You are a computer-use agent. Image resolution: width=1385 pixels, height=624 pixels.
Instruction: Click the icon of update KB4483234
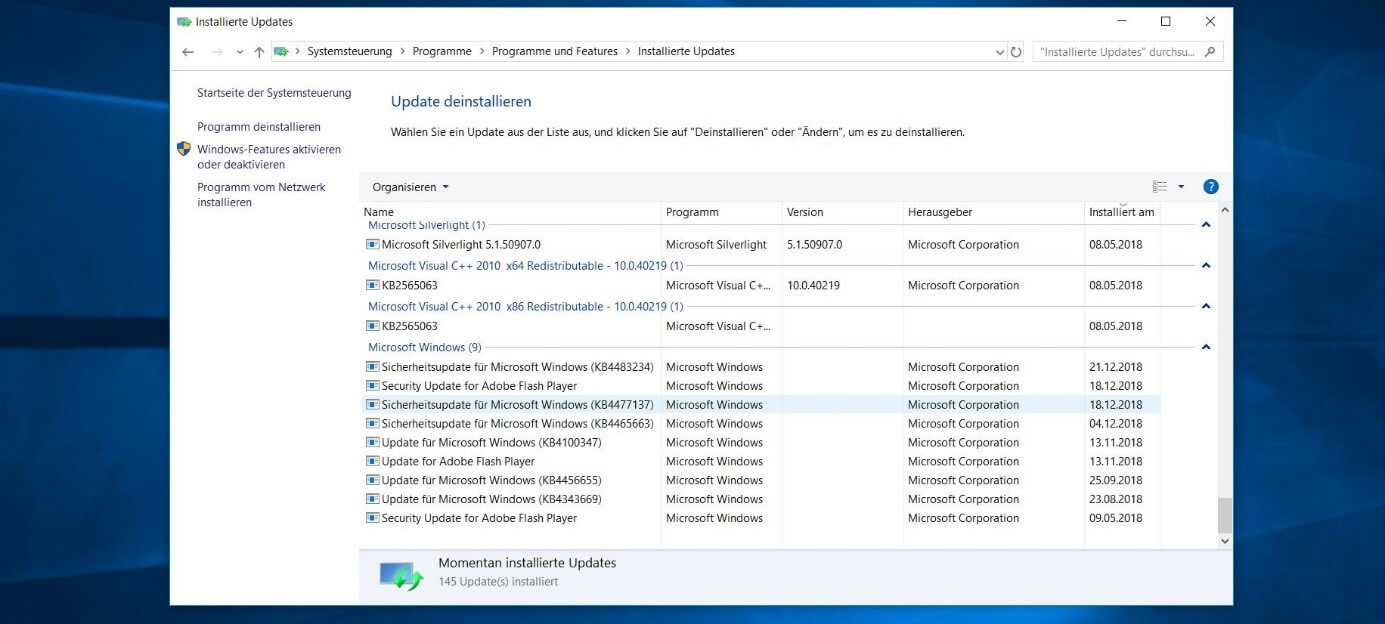click(372, 367)
